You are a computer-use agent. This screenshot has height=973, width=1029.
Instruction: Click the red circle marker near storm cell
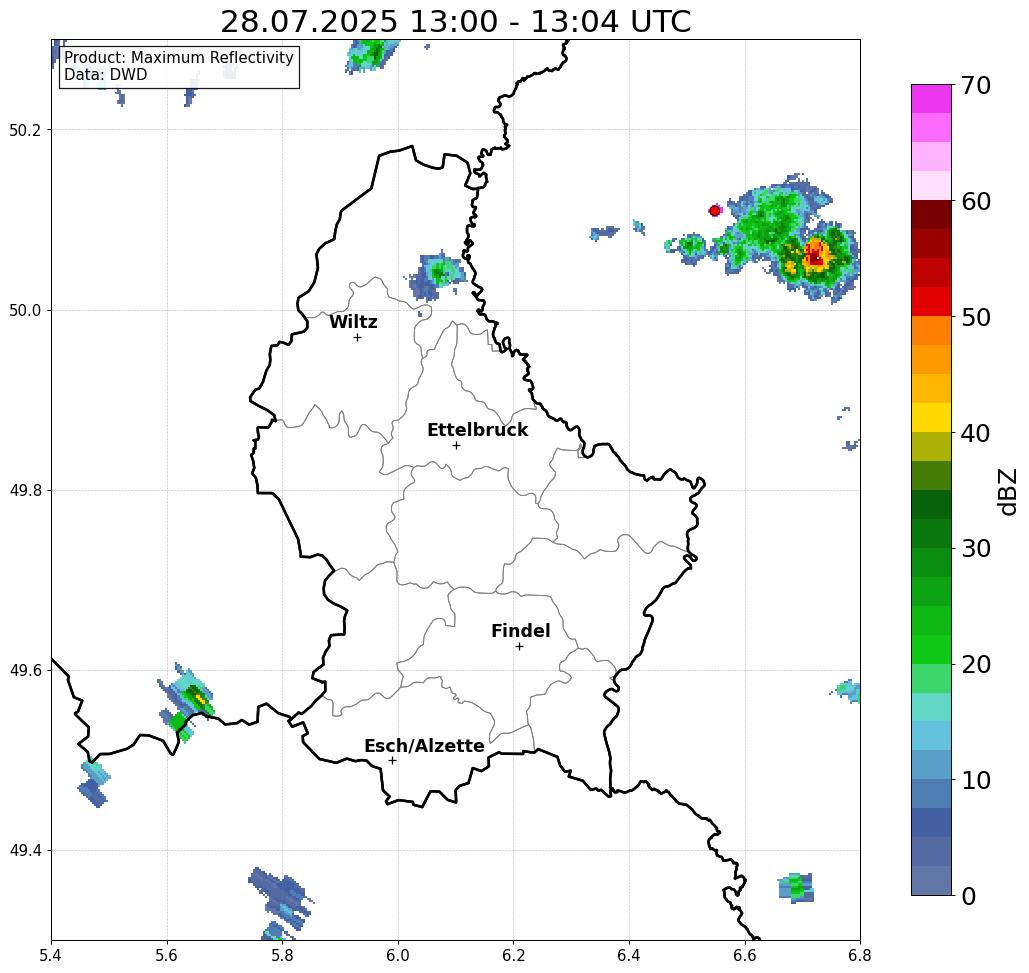click(715, 211)
